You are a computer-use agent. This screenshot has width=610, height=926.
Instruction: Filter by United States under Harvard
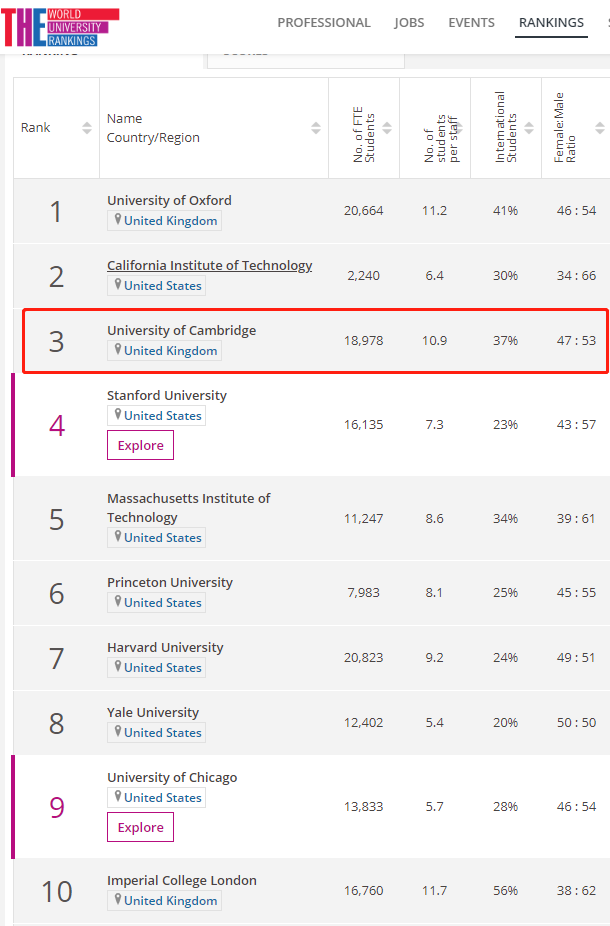pyautogui.click(x=156, y=667)
